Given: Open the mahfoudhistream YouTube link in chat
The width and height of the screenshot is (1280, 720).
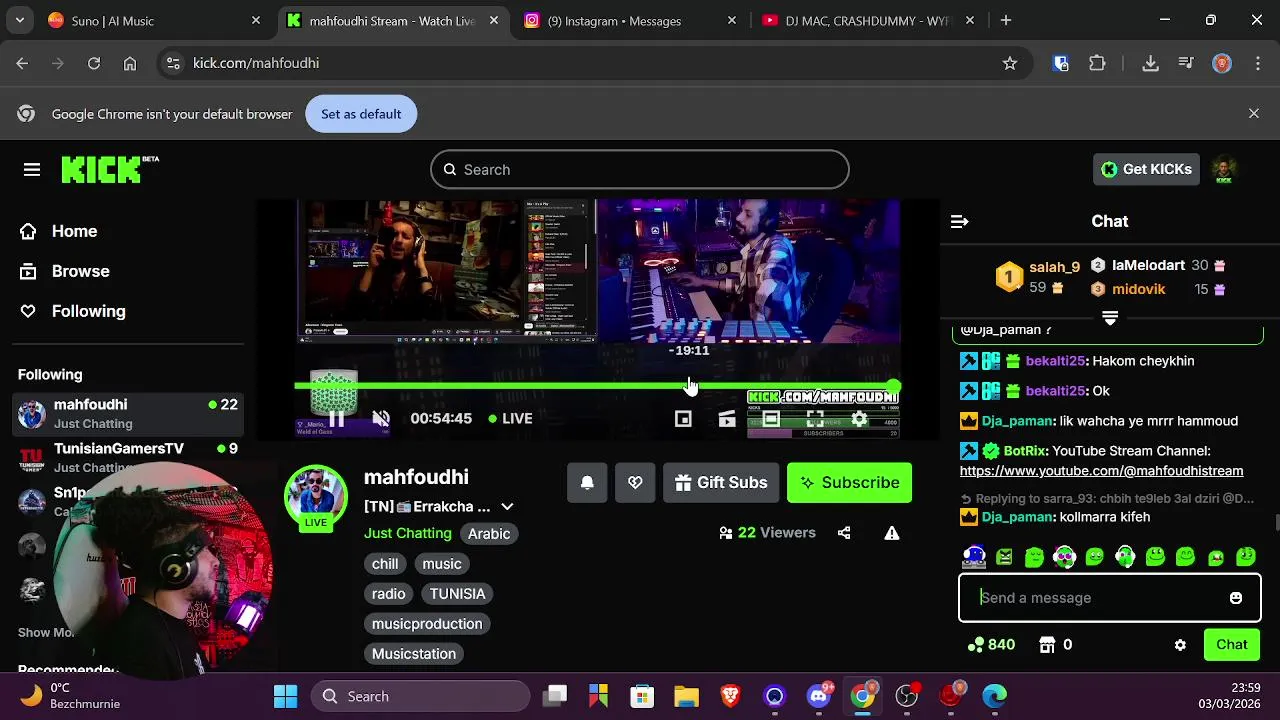Looking at the screenshot, I should click(1101, 470).
